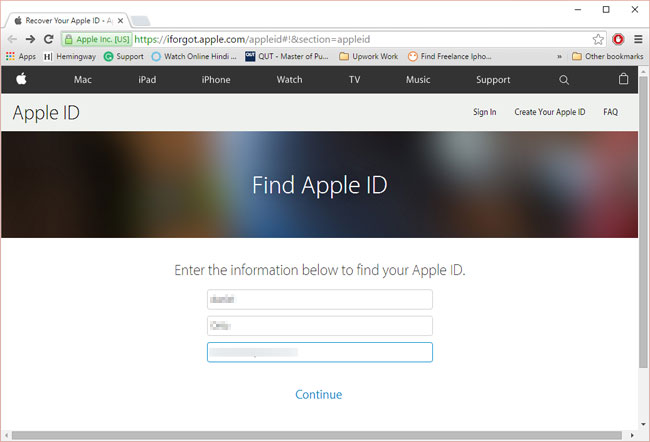This screenshot has width=650, height=442.
Task: Open the Chrome hamburger menu
Action: coord(638,39)
